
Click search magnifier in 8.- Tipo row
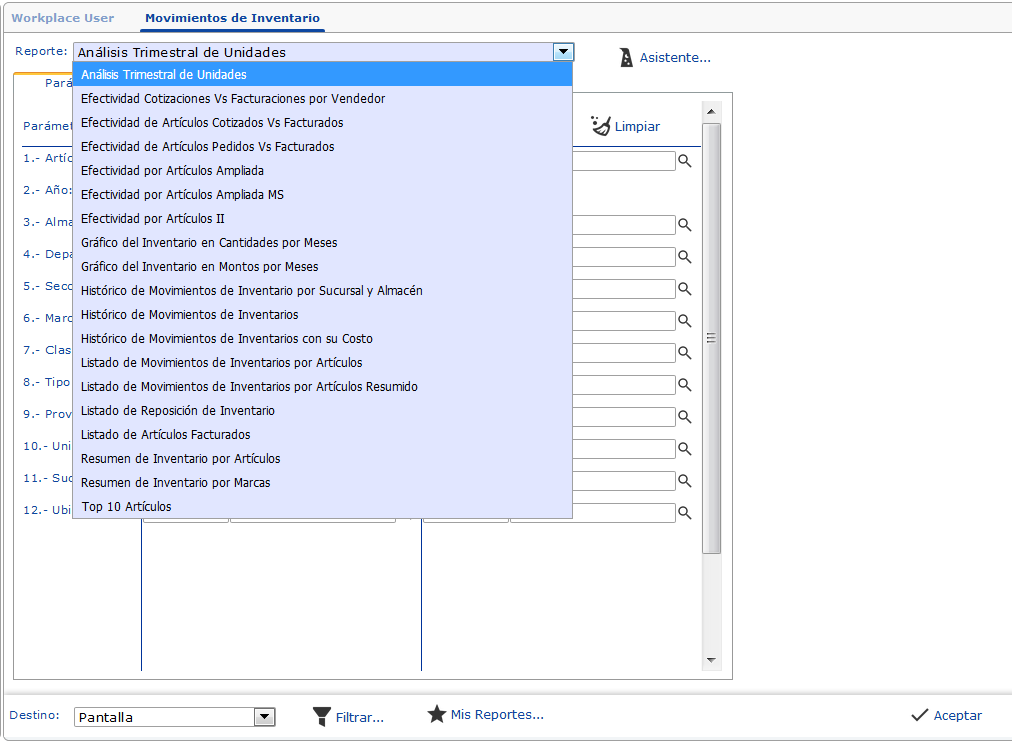click(x=685, y=385)
